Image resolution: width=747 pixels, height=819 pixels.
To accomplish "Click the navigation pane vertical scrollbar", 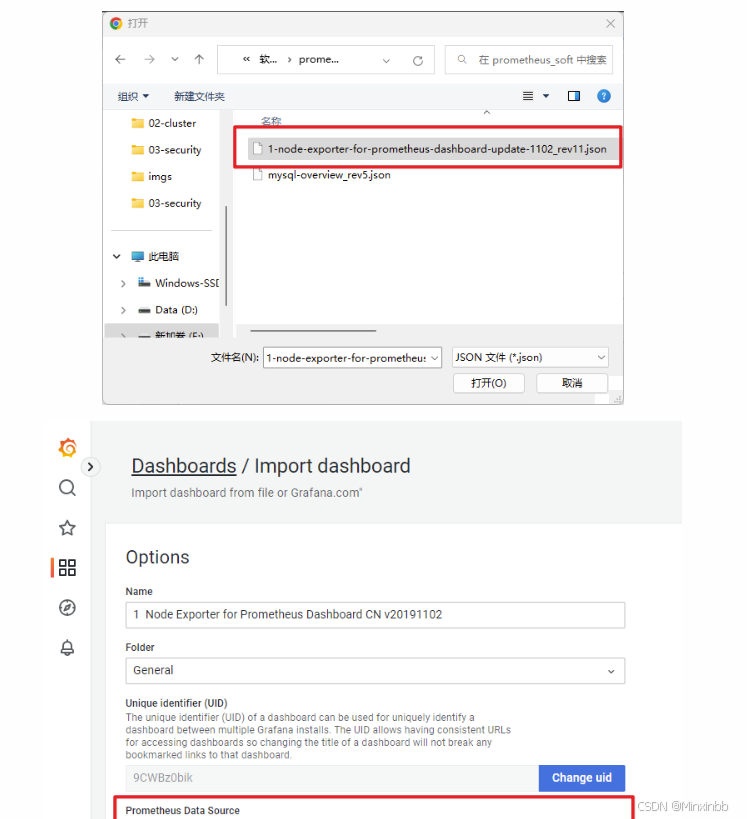I will coord(226,256).
